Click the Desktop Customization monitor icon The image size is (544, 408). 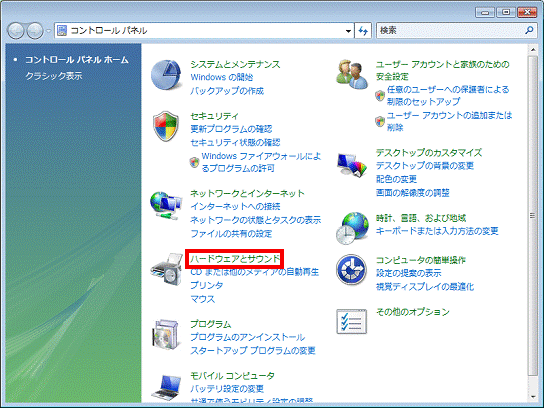coord(352,165)
